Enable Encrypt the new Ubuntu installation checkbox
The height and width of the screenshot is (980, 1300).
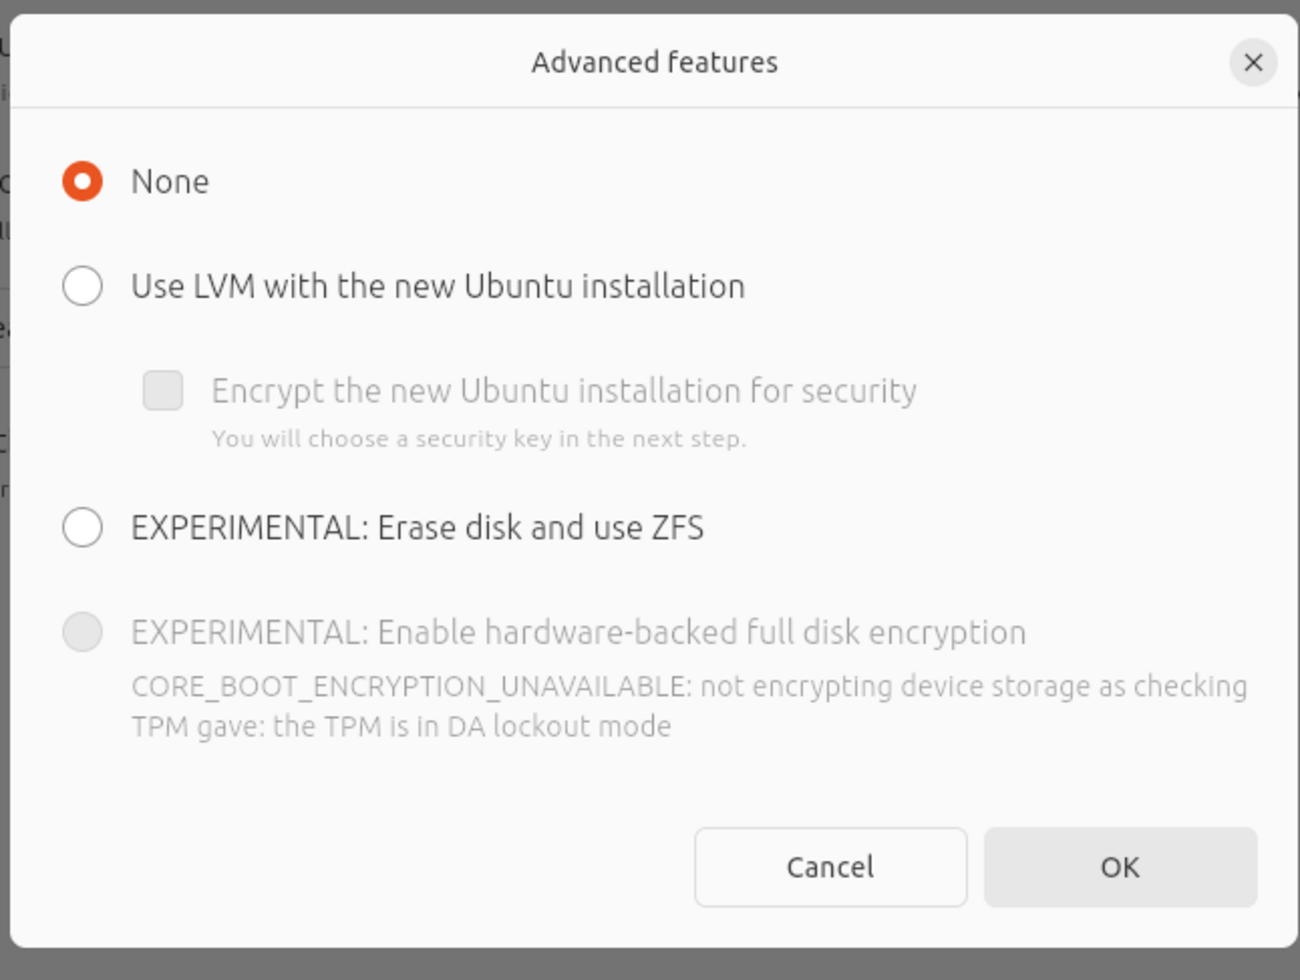pos(161,390)
